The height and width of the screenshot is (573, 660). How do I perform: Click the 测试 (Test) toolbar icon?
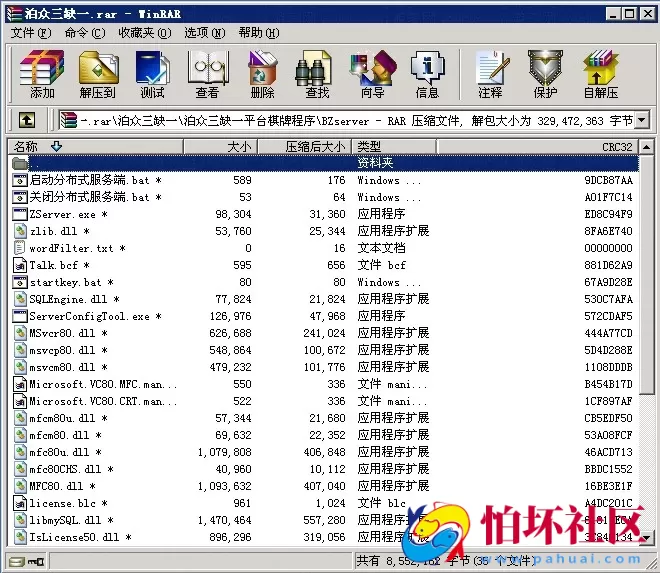[152, 74]
